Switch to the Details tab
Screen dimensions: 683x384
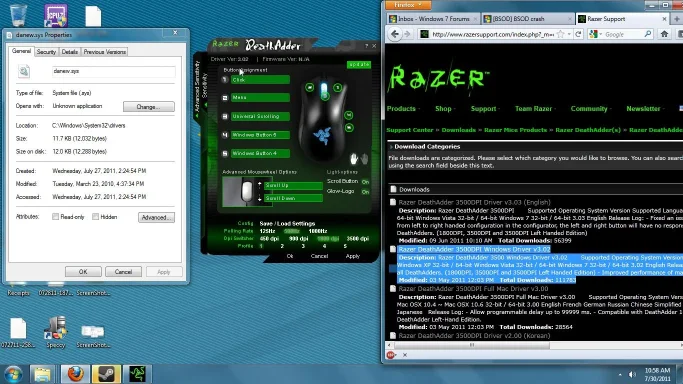[70, 52]
